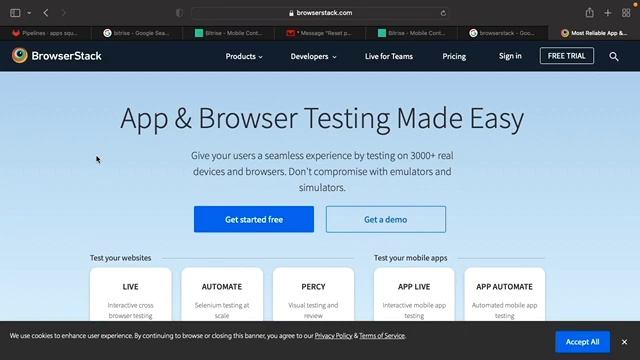Viewport: 640px width, 360px height.
Task: Click the 'Test your websites' label
Action: pyautogui.click(x=120, y=258)
